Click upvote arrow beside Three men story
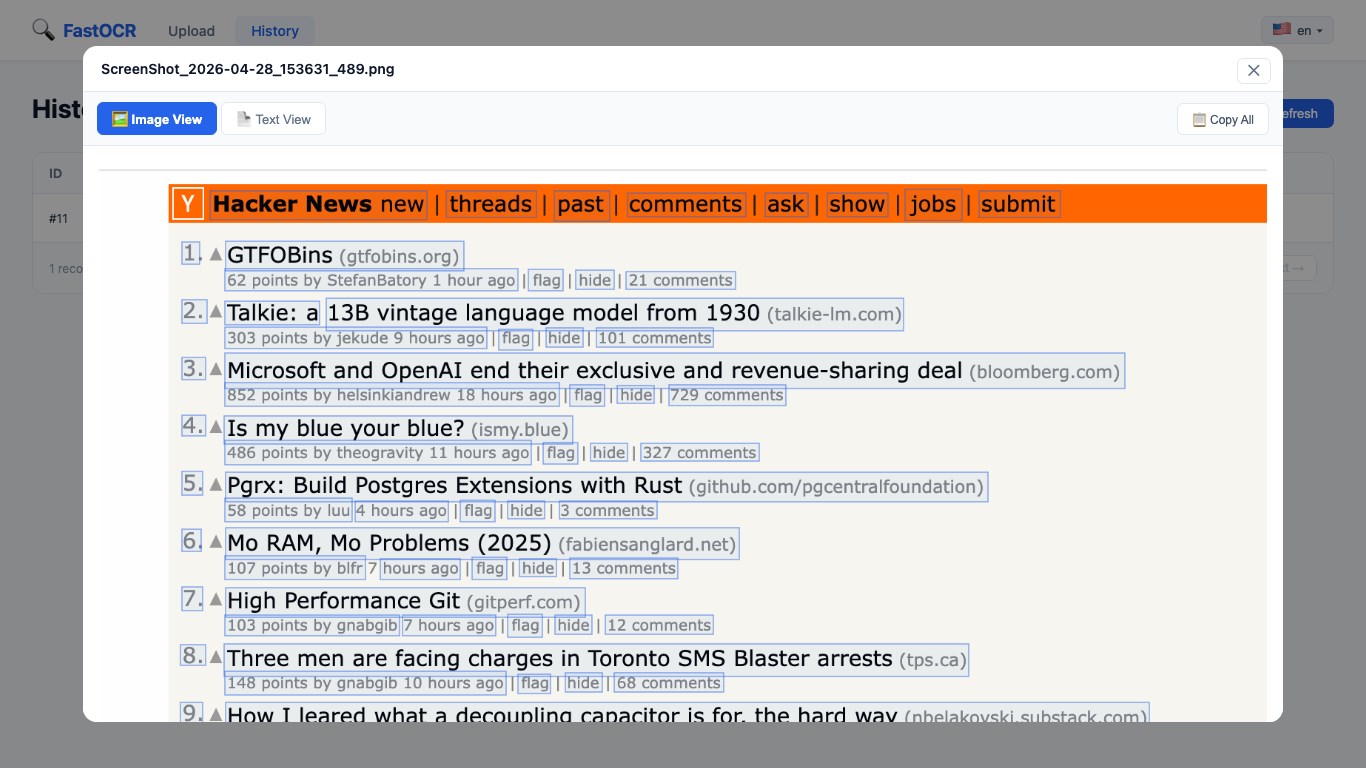The image size is (1366, 768). pyautogui.click(x=215, y=657)
